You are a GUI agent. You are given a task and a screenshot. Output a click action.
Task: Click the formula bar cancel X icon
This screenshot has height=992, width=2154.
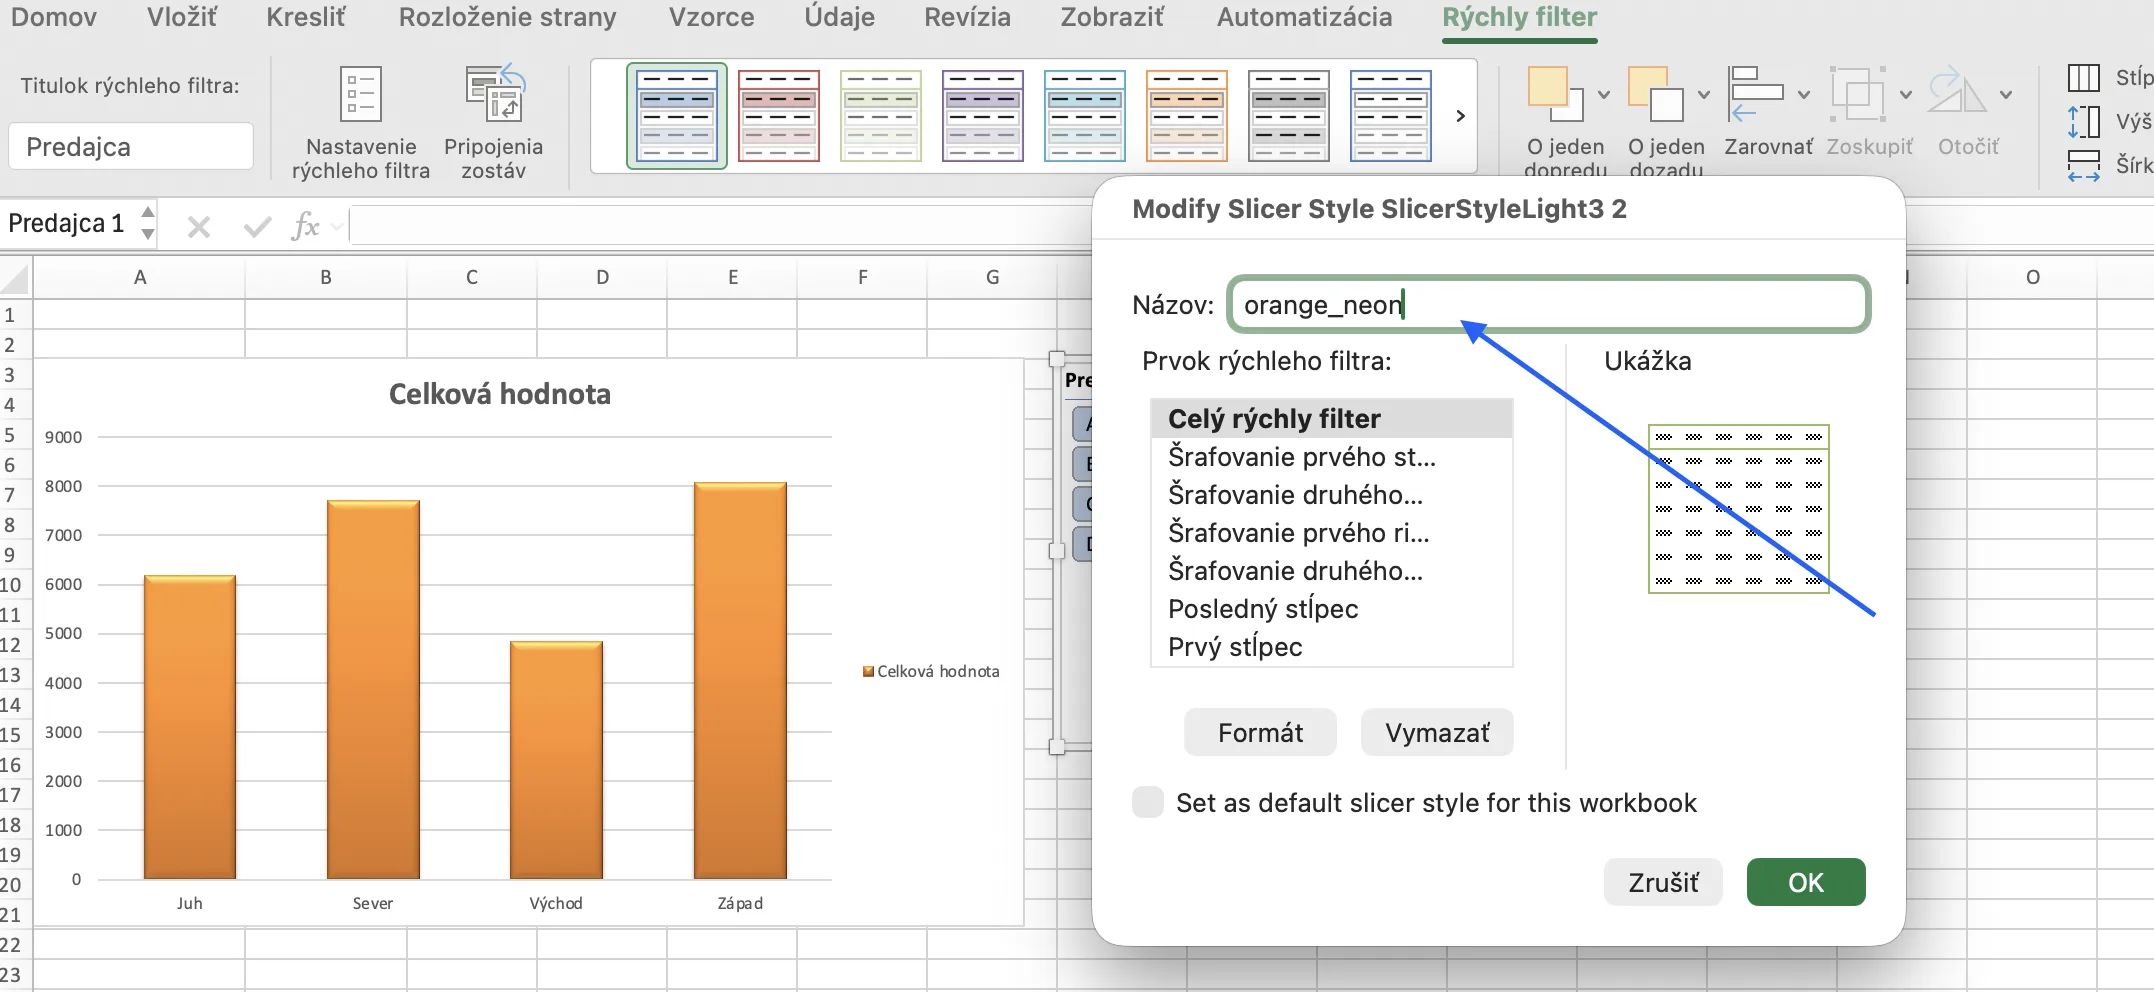(199, 227)
